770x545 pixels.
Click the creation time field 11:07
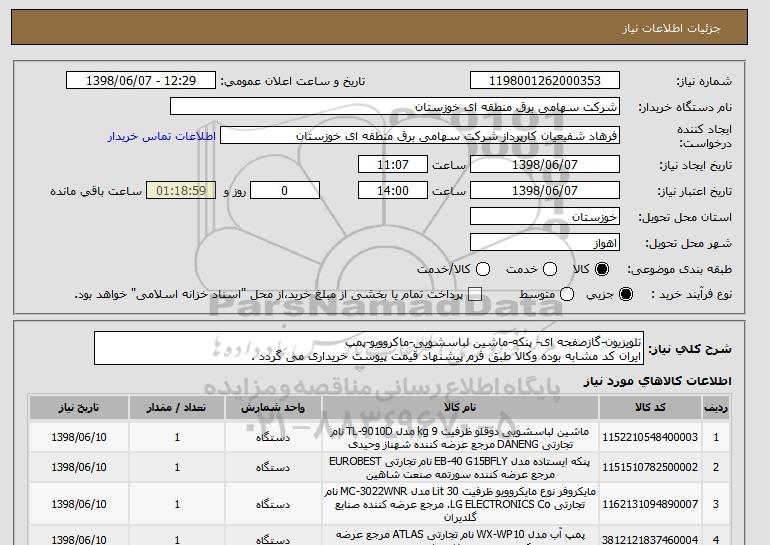pos(393,164)
